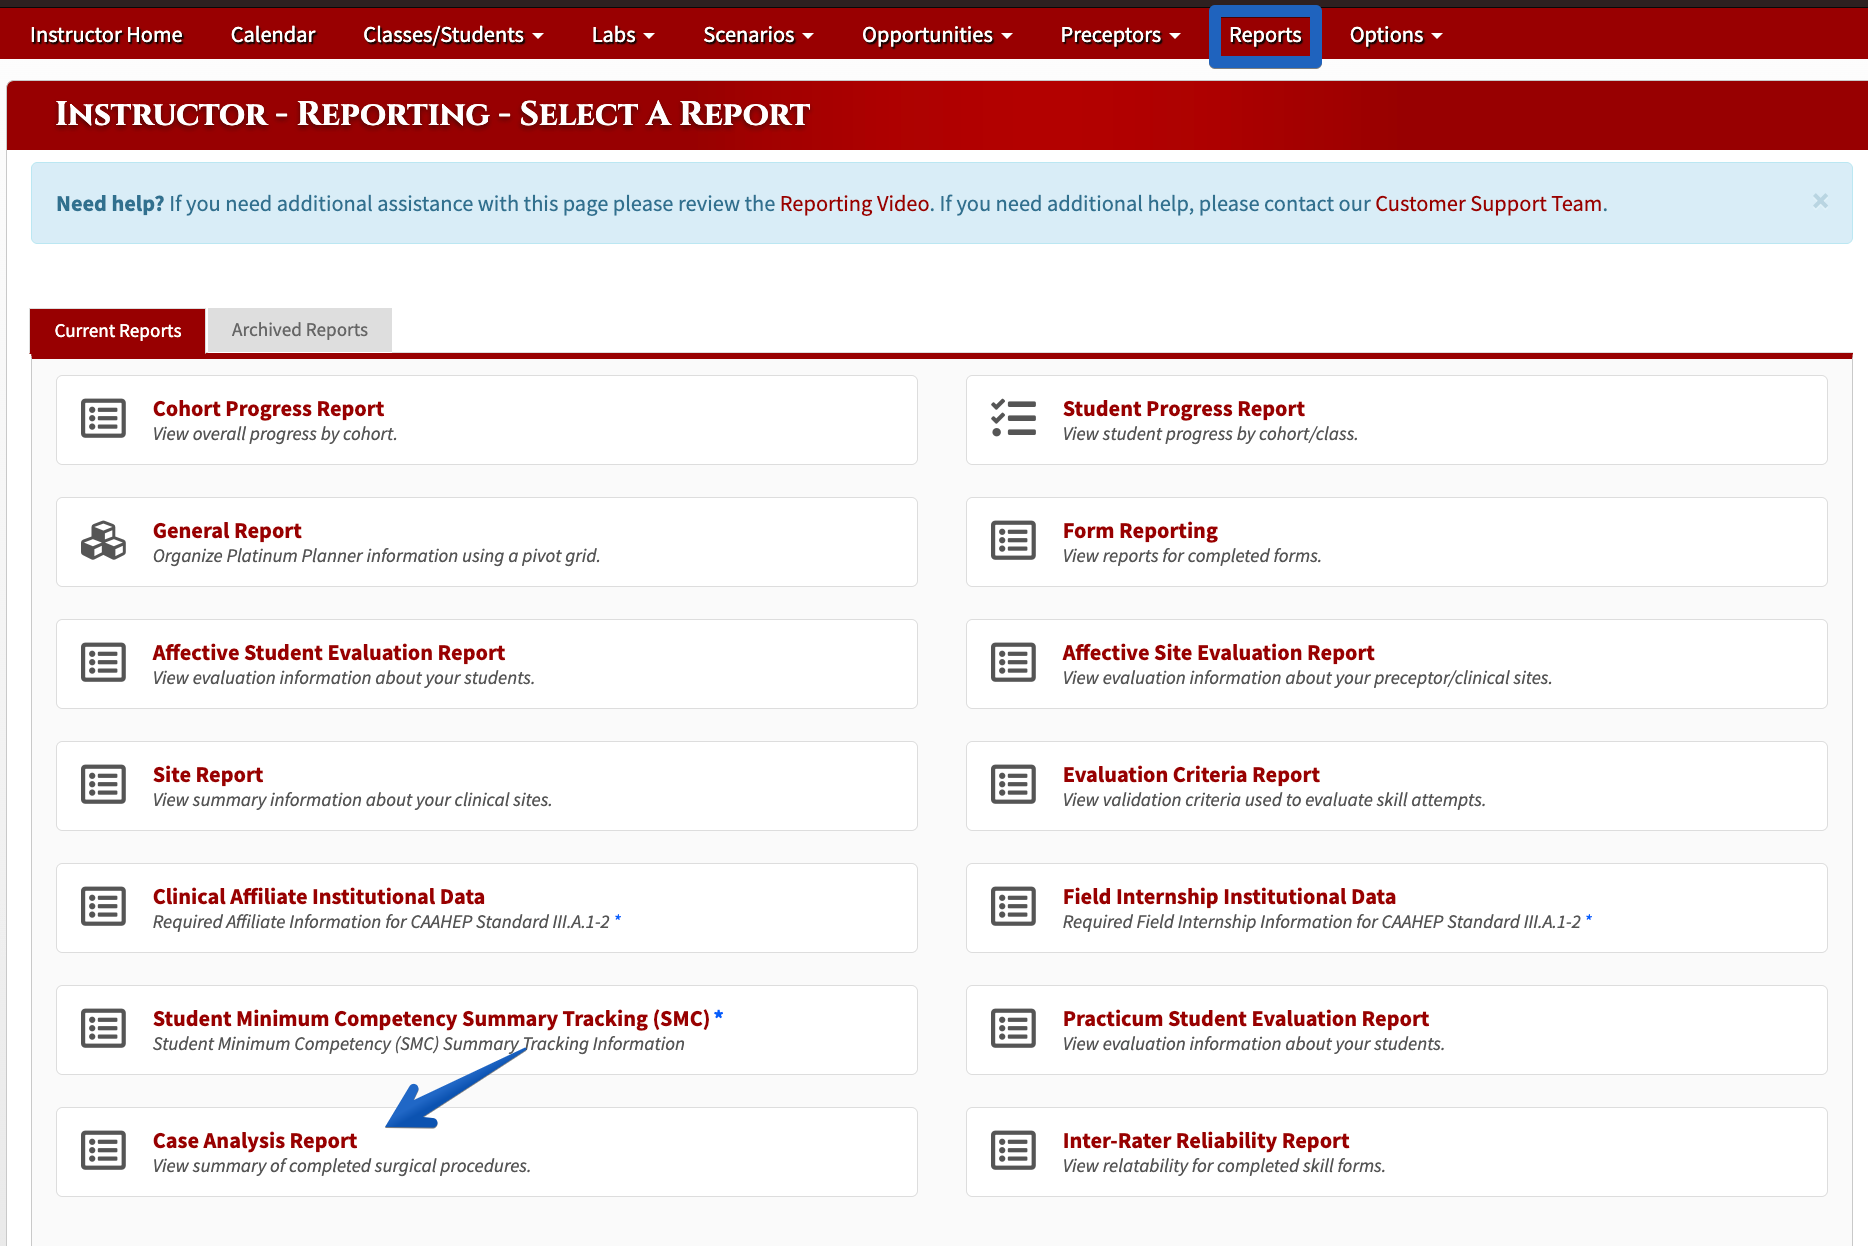Click the Cohort Progress Report list icon
The image size is (1868, 1246).
(x=103, y=419)
